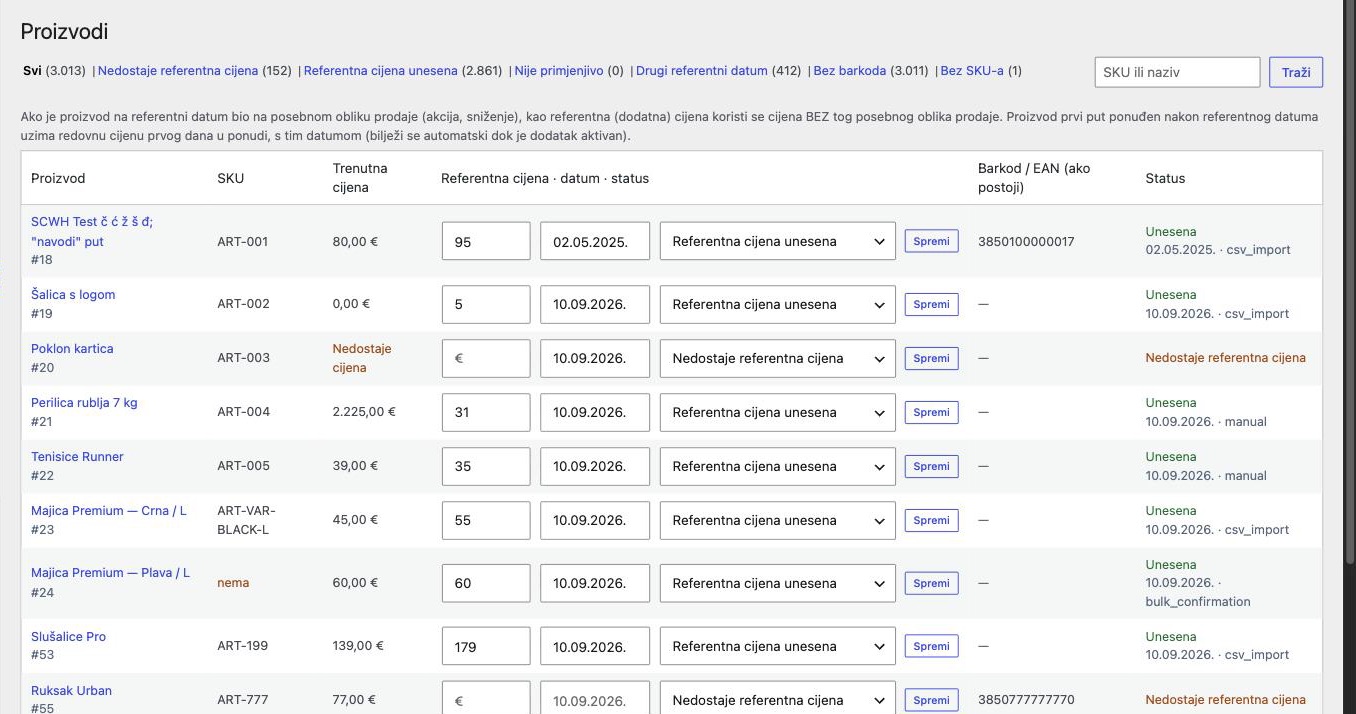Viewport: 1356px width, 714px height.
Task: Open Šalica s logom product link
Action: (x=73, y=295)
